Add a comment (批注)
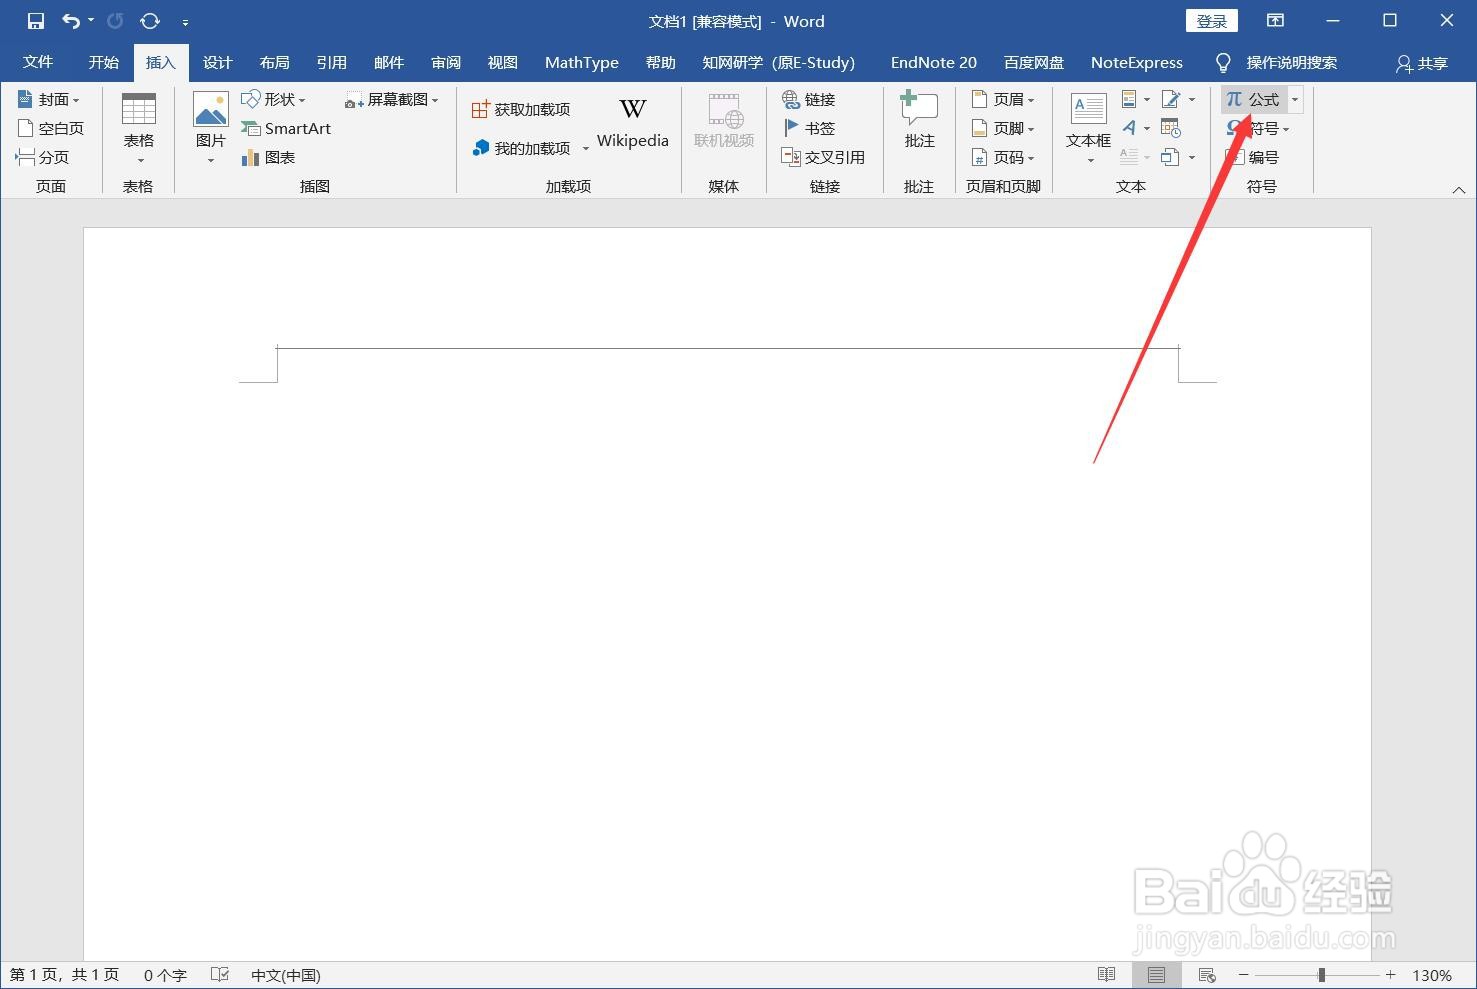Viewport: 1477px width, 989px height. (x=919, y=122)
